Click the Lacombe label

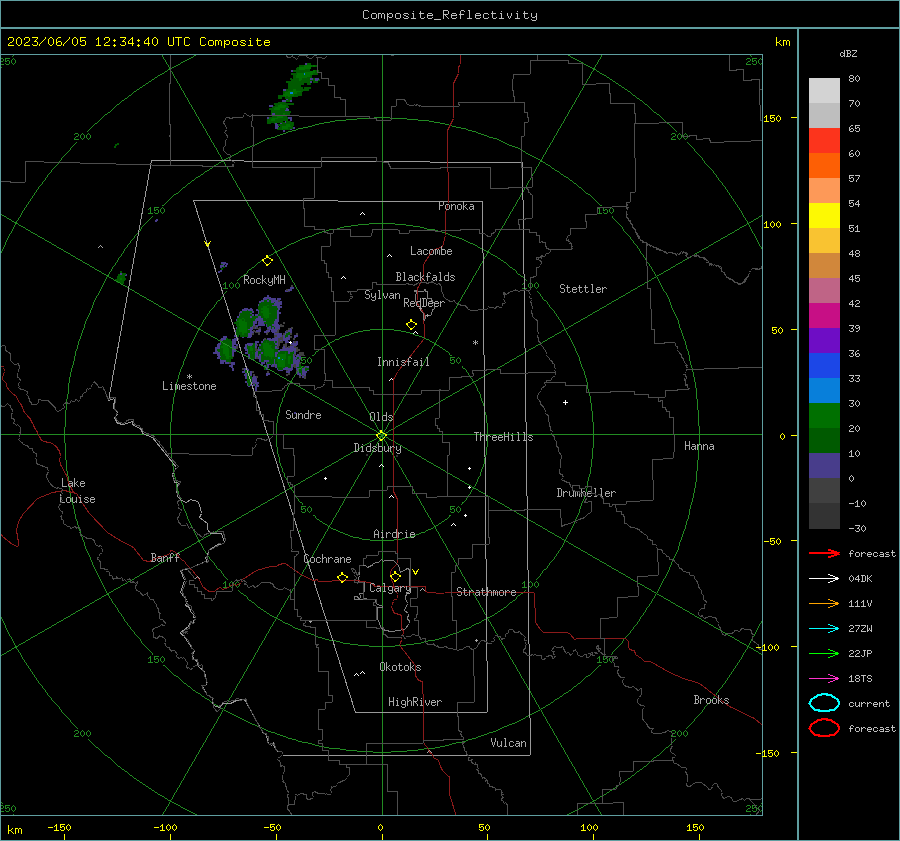pos(431,251)
